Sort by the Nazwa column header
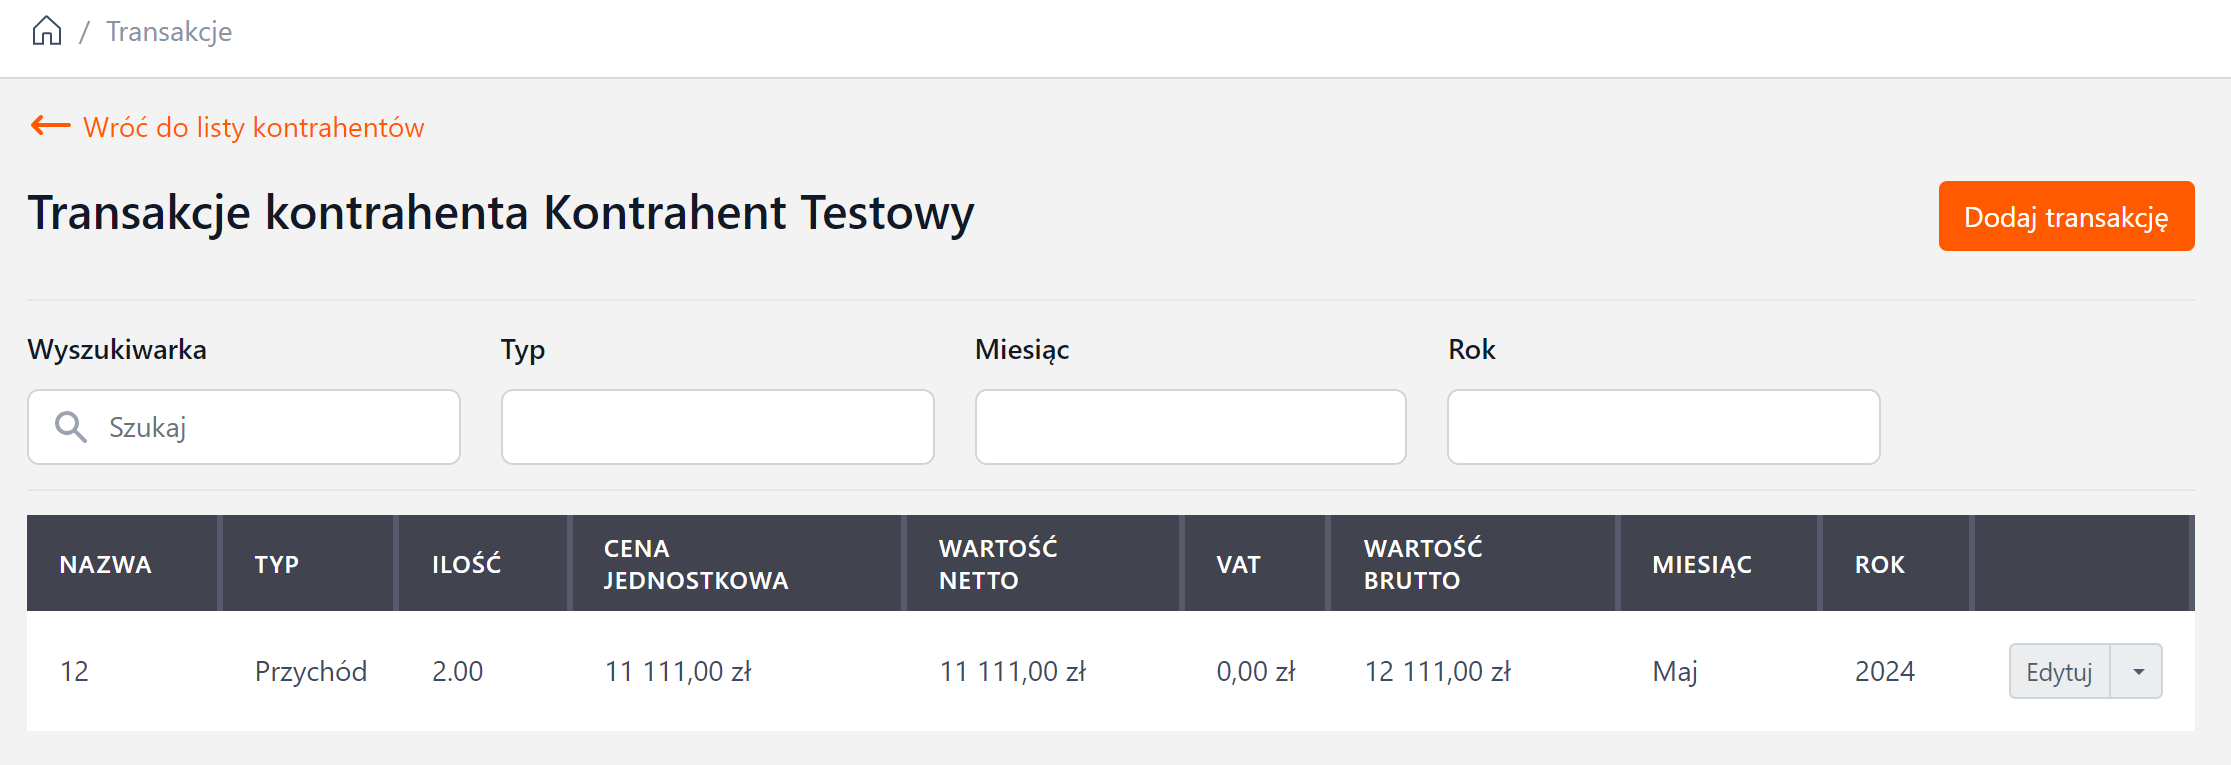This screenshot has width=2231, height=765. 105,564
